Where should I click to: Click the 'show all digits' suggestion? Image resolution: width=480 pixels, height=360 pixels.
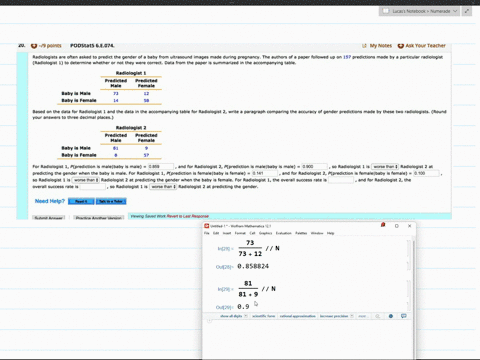(231, 316)
